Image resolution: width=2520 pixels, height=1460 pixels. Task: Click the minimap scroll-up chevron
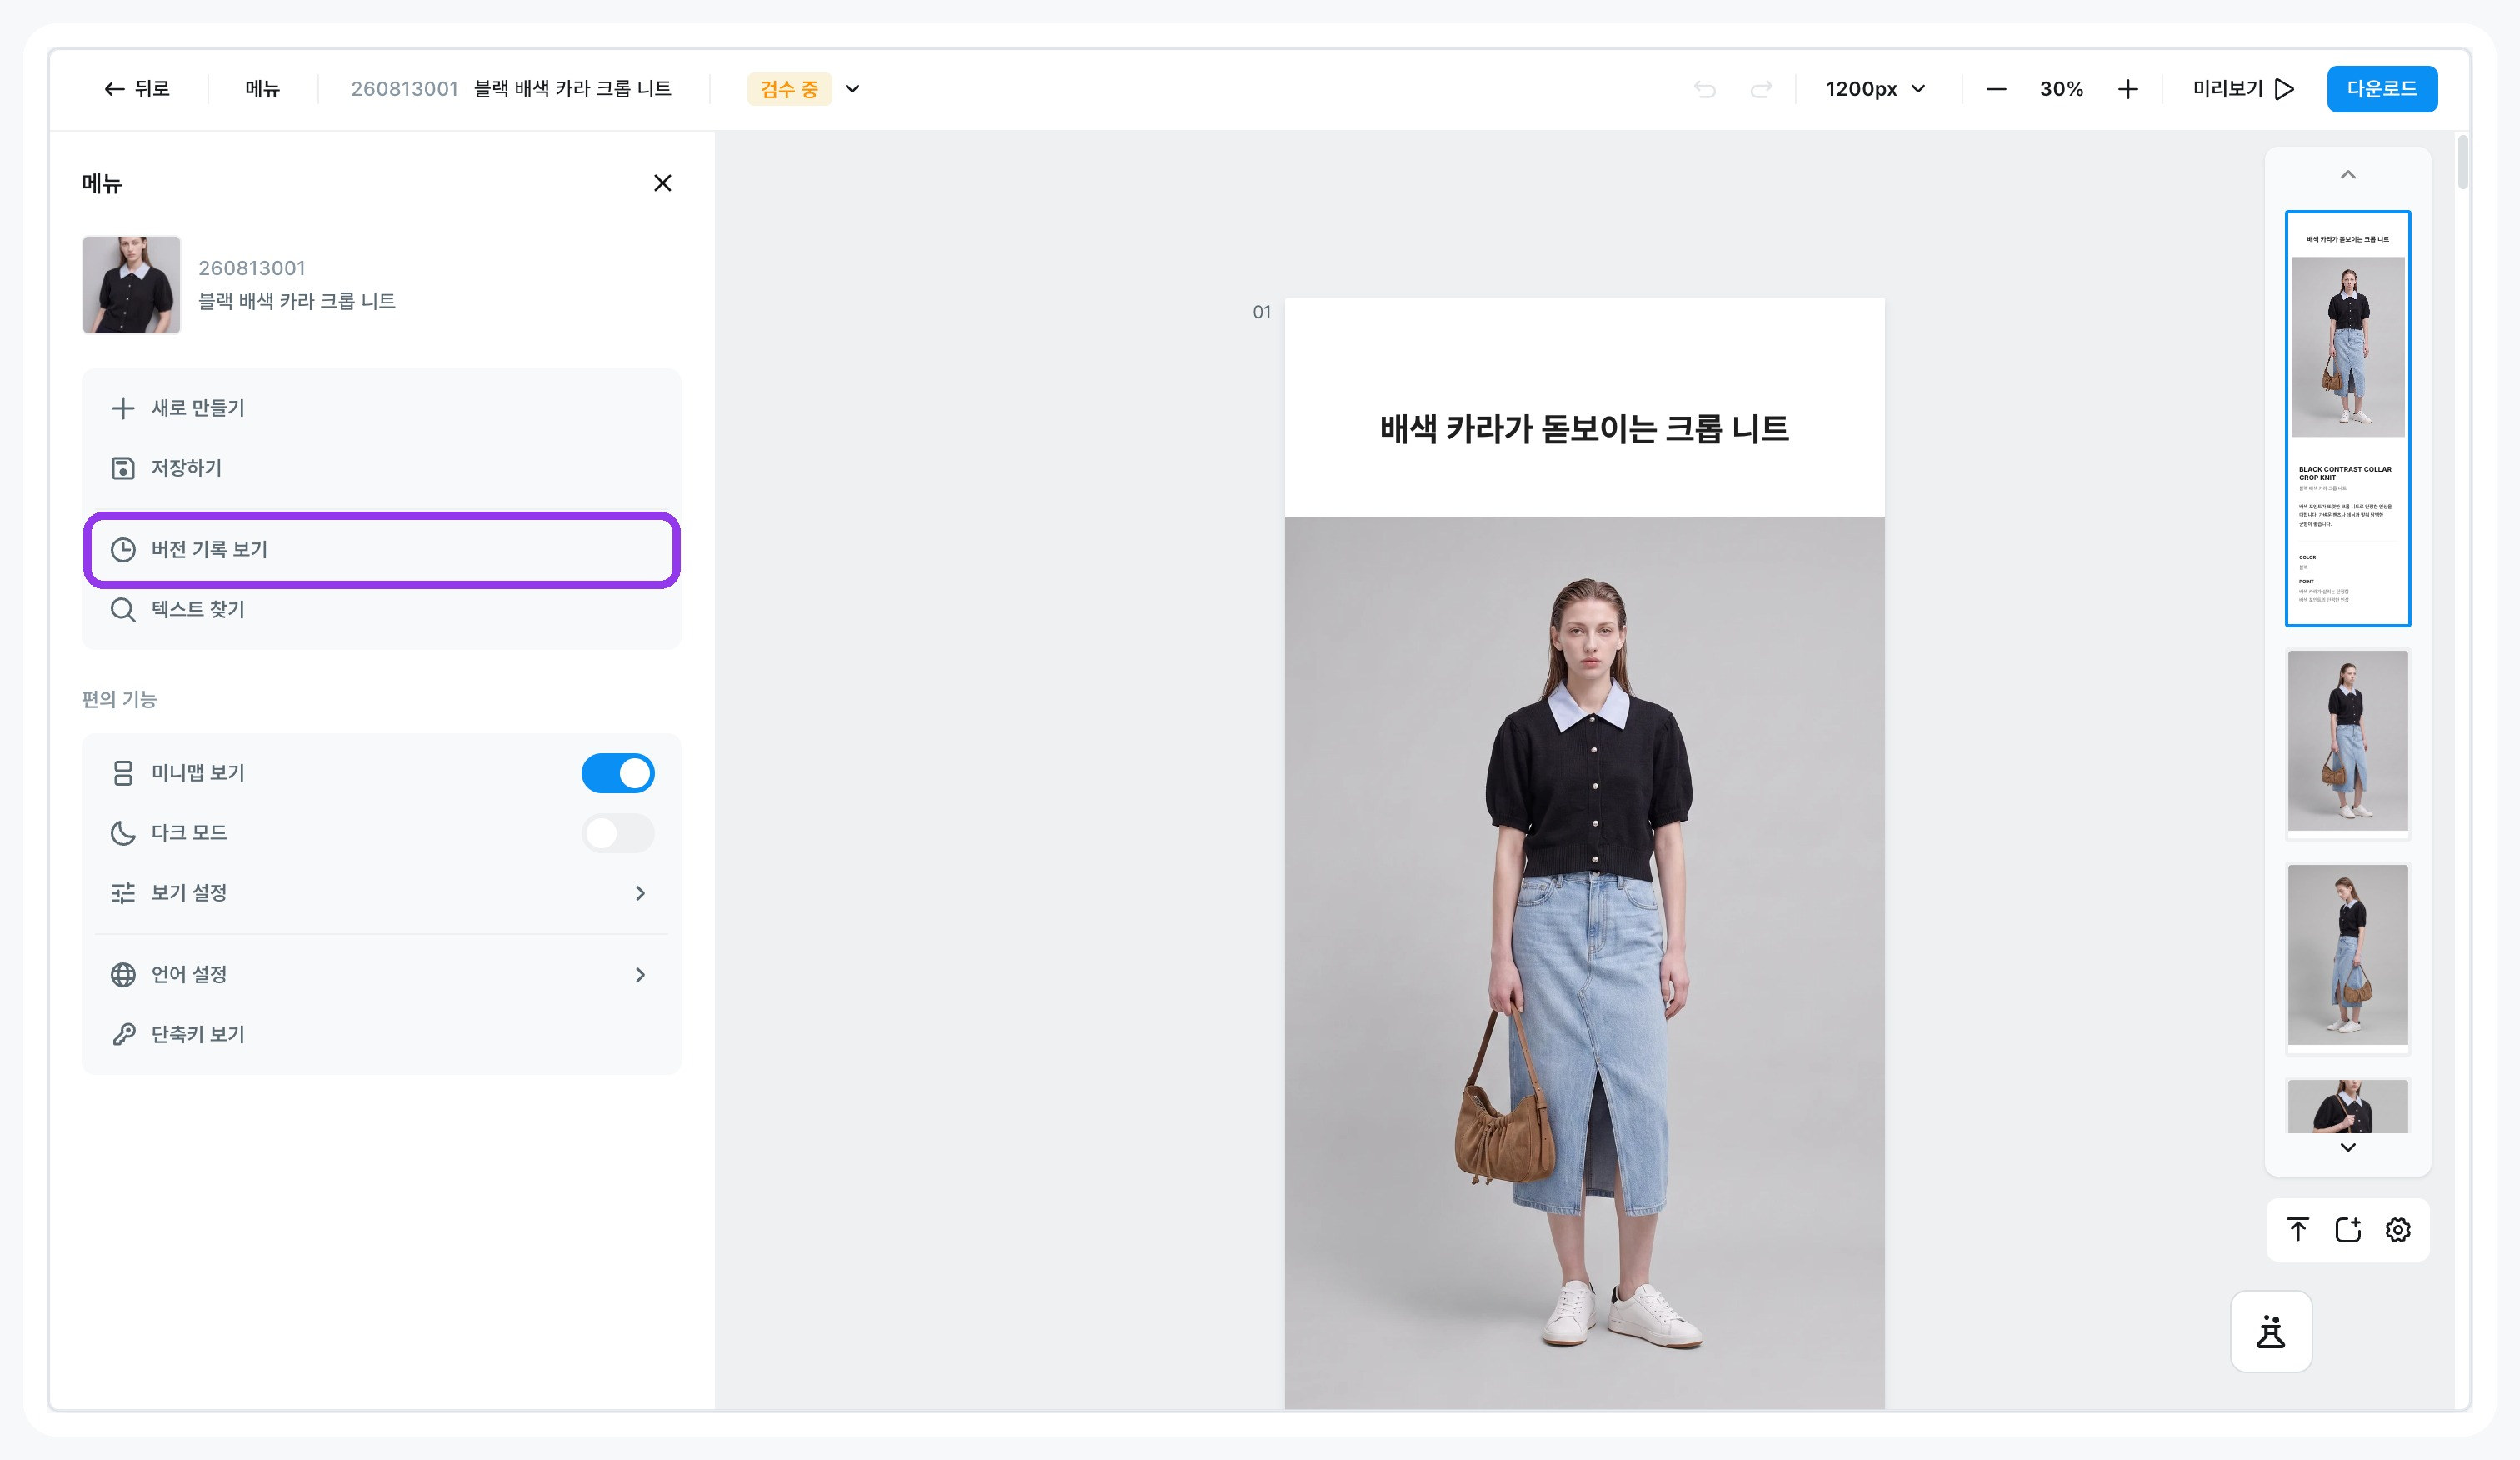pos(2348,175)
